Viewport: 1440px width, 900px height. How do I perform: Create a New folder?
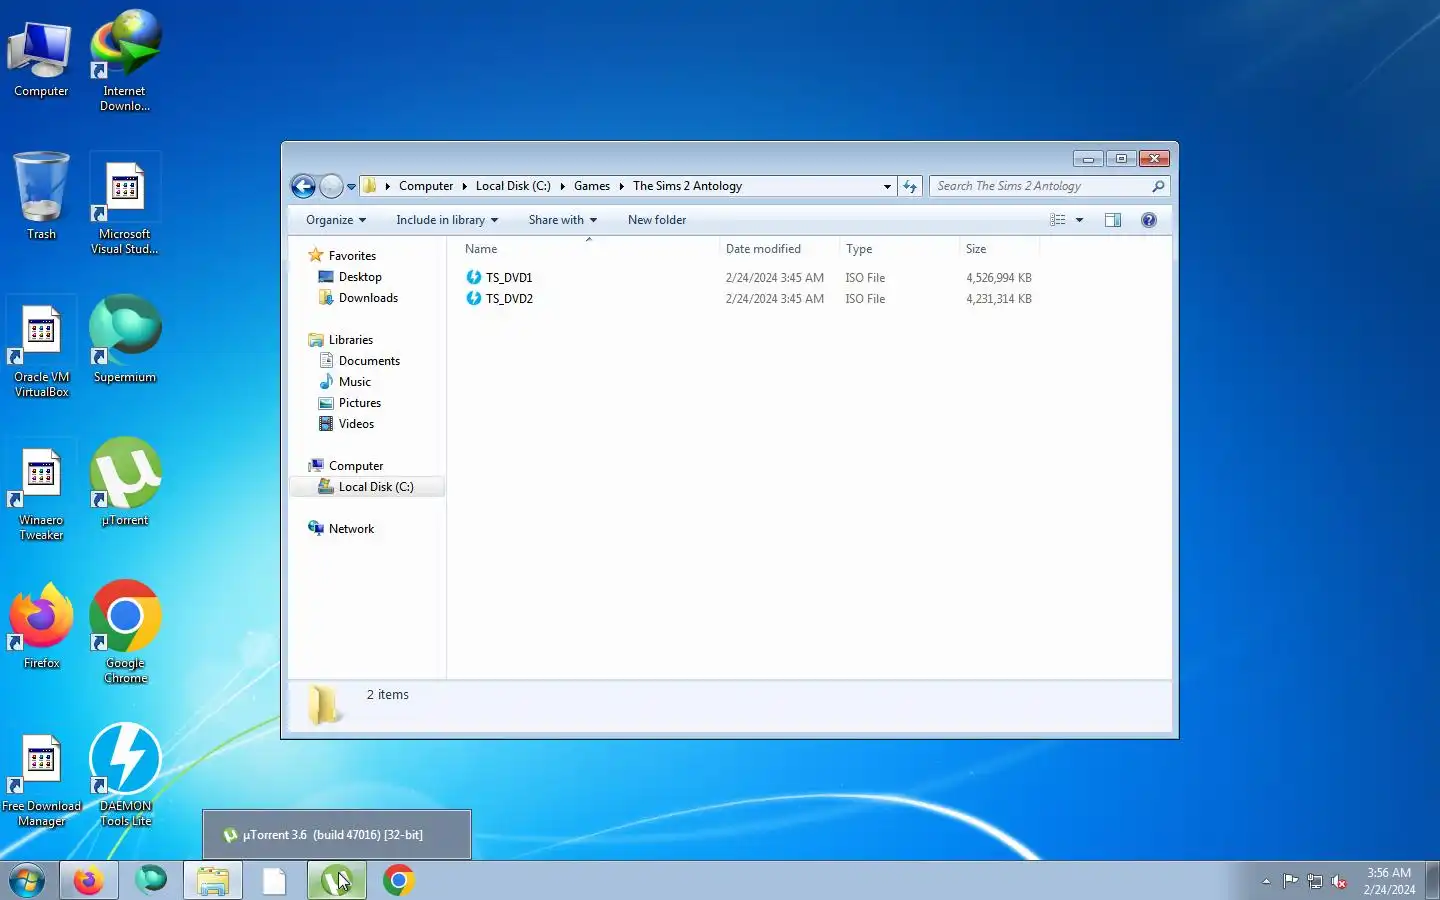pyautogui.click(x=657, y=220)
